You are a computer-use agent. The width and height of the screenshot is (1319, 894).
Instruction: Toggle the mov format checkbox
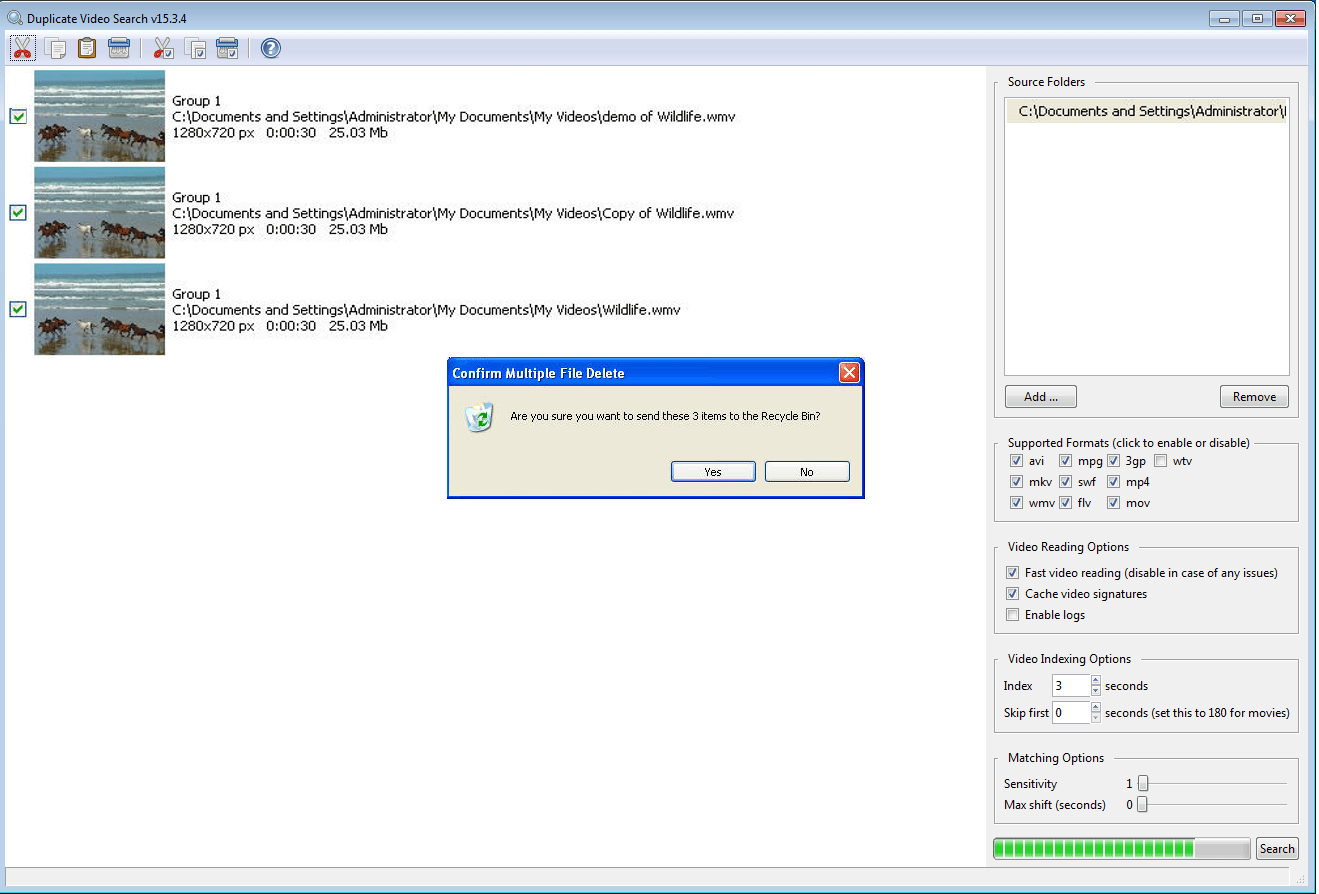coord(1113,503)
